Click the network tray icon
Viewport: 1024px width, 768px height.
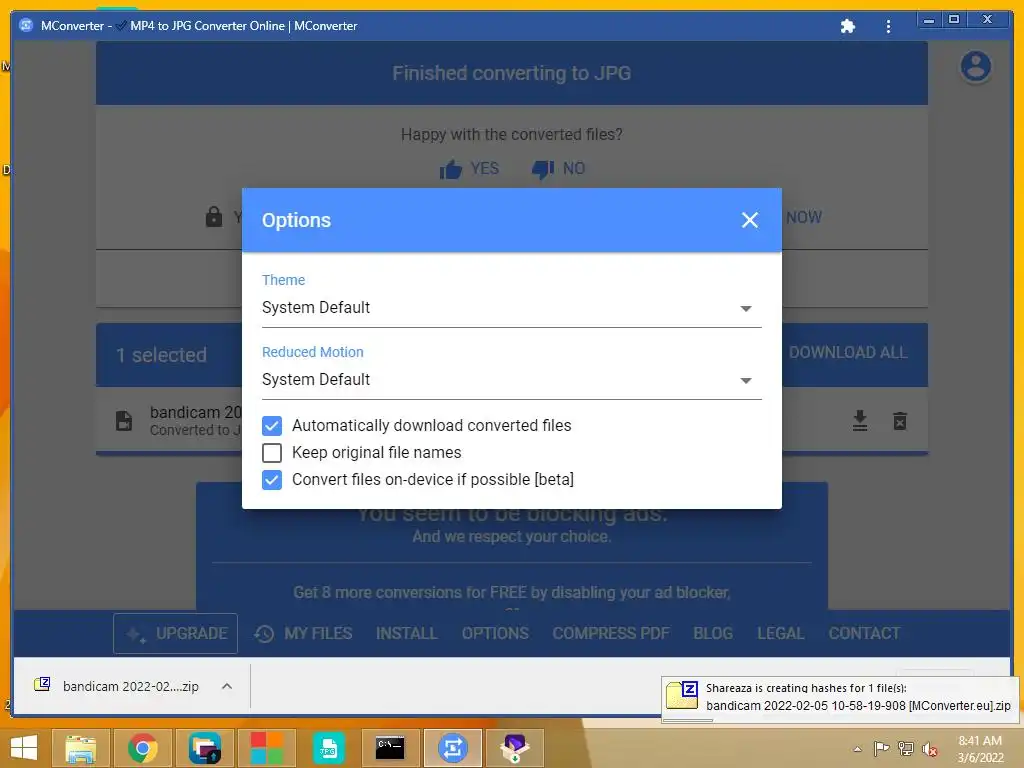click(906, 748)
